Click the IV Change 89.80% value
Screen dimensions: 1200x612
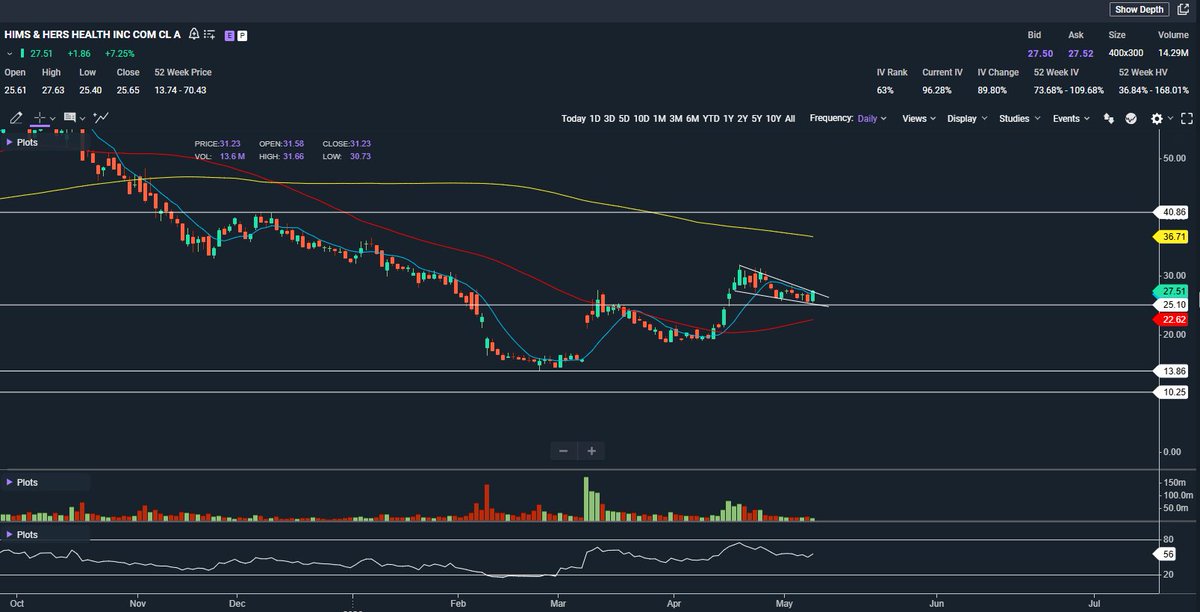pyautogui.click(x=994, y=90)
